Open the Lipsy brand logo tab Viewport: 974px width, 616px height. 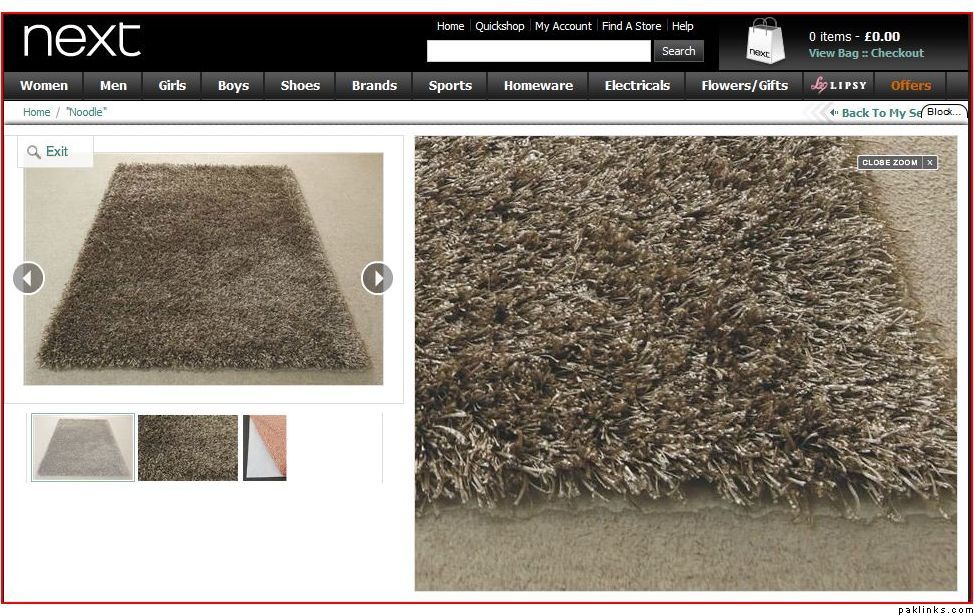click(839, 86)
